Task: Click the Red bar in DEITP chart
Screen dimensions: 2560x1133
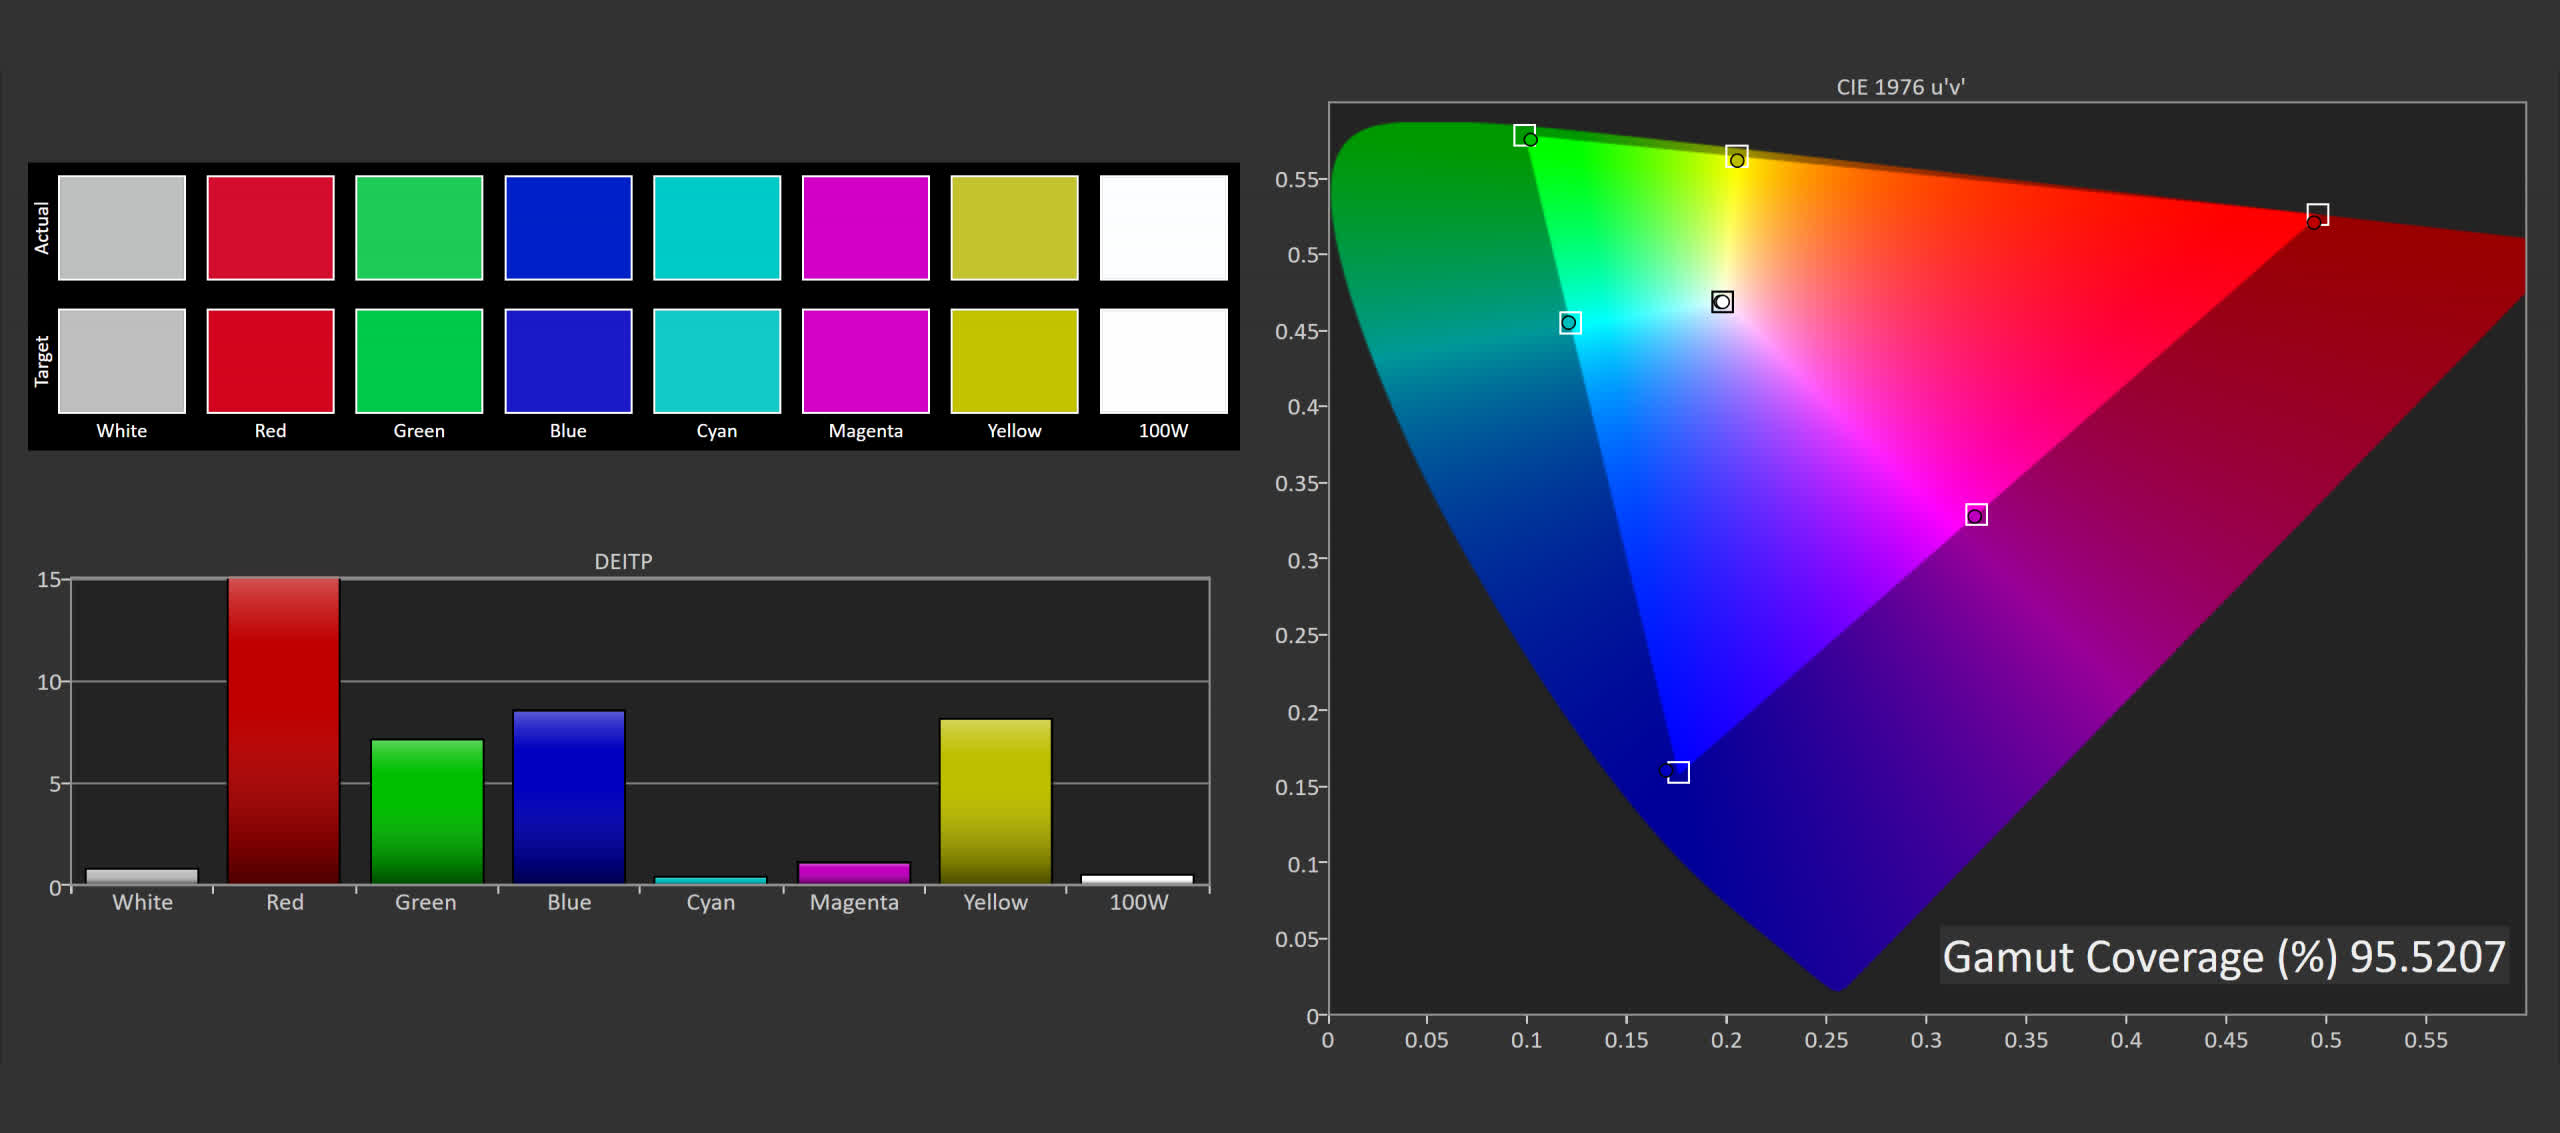Action: [x=284, y=730]
